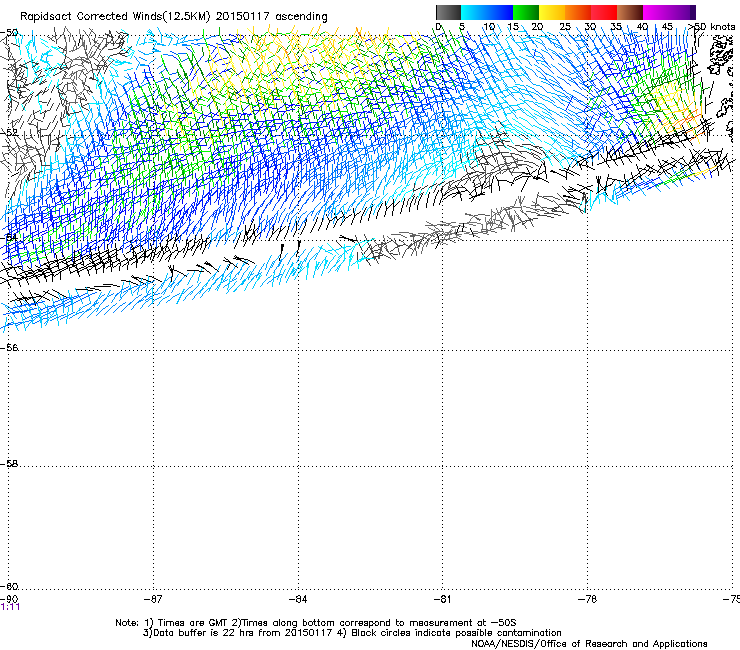Click the -81 longitude axis label
740x650 pixels.
(443, 599)
